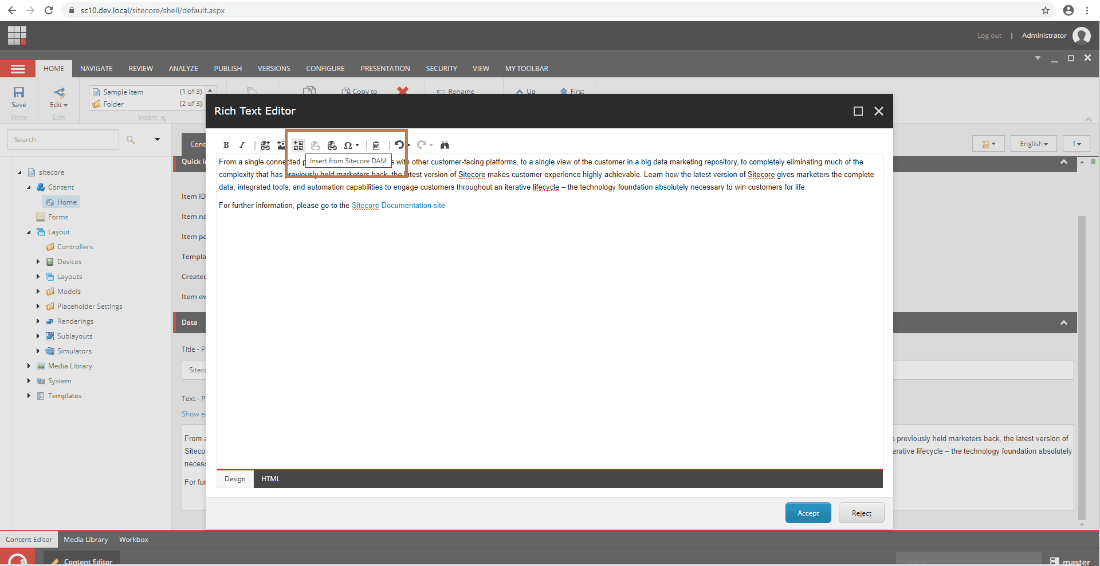Collapse the Data section chevron
1100x566 pixels.
(x=1064, y=323)
